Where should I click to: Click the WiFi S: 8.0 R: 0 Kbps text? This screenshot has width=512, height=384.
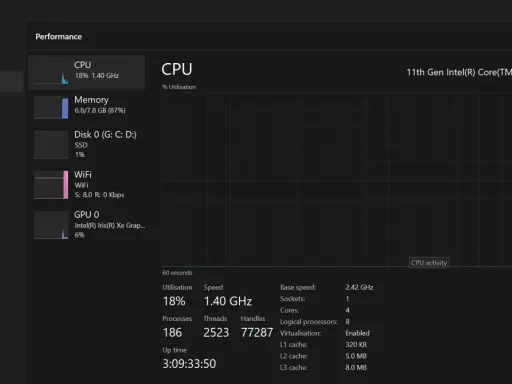[99, 195]
